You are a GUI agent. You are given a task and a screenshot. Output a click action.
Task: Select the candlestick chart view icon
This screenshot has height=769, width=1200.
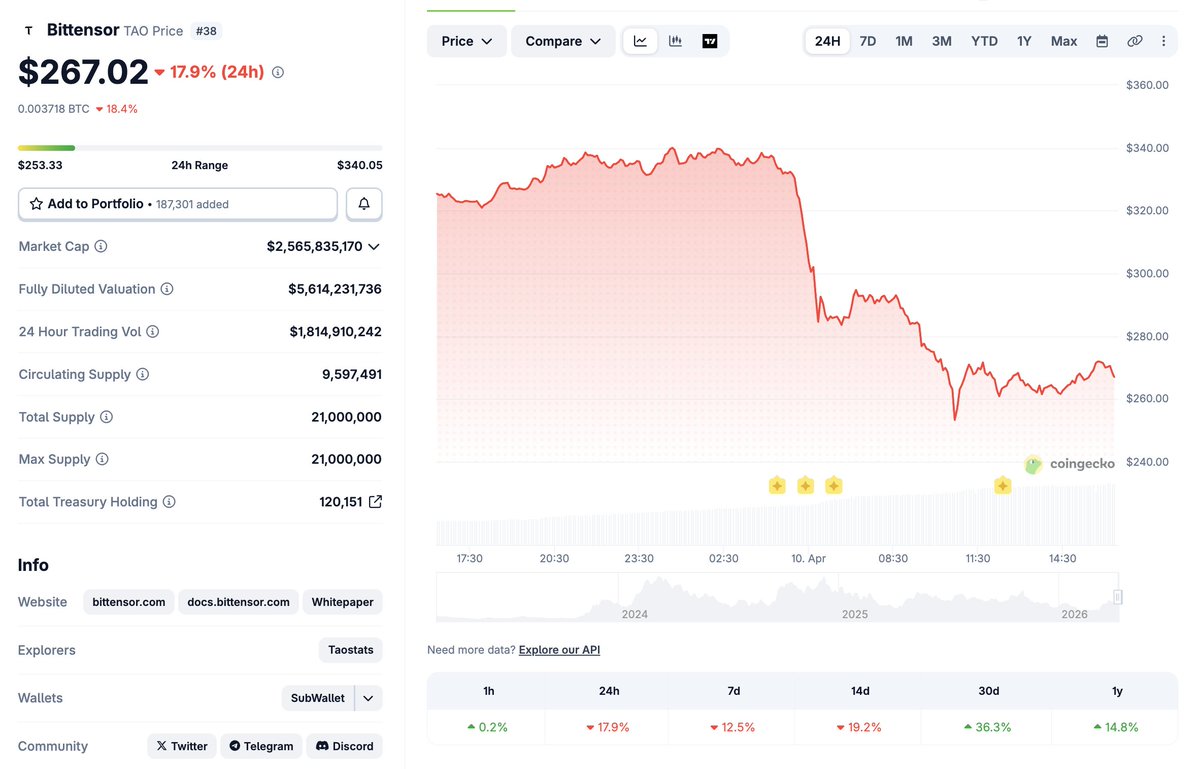(x=675, y=41)
